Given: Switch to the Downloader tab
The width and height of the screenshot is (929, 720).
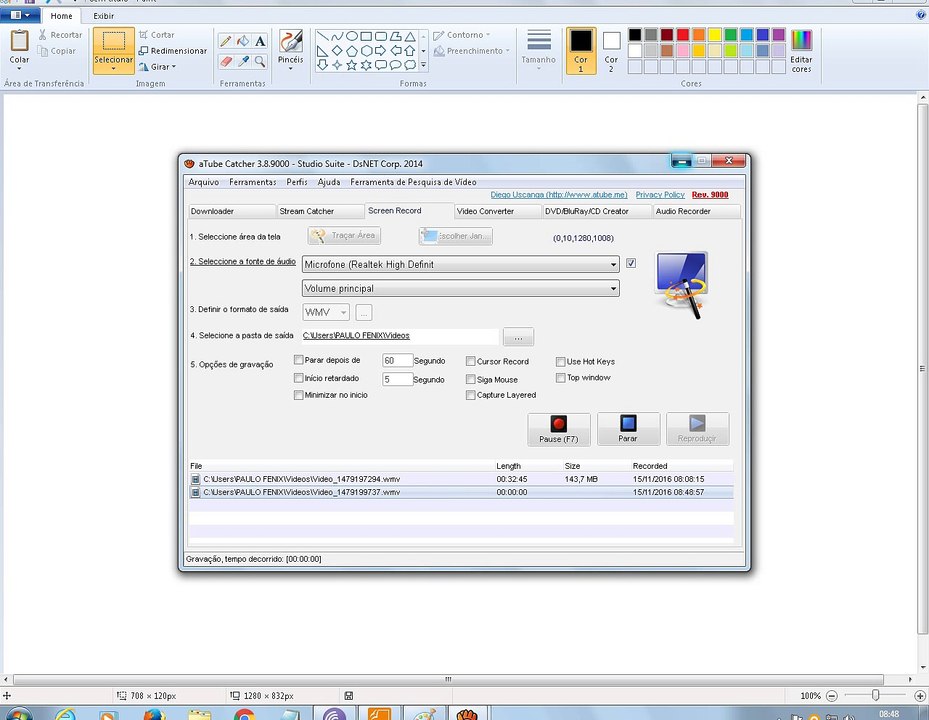Looking at the screenshot, I should [x=232, y=211].
